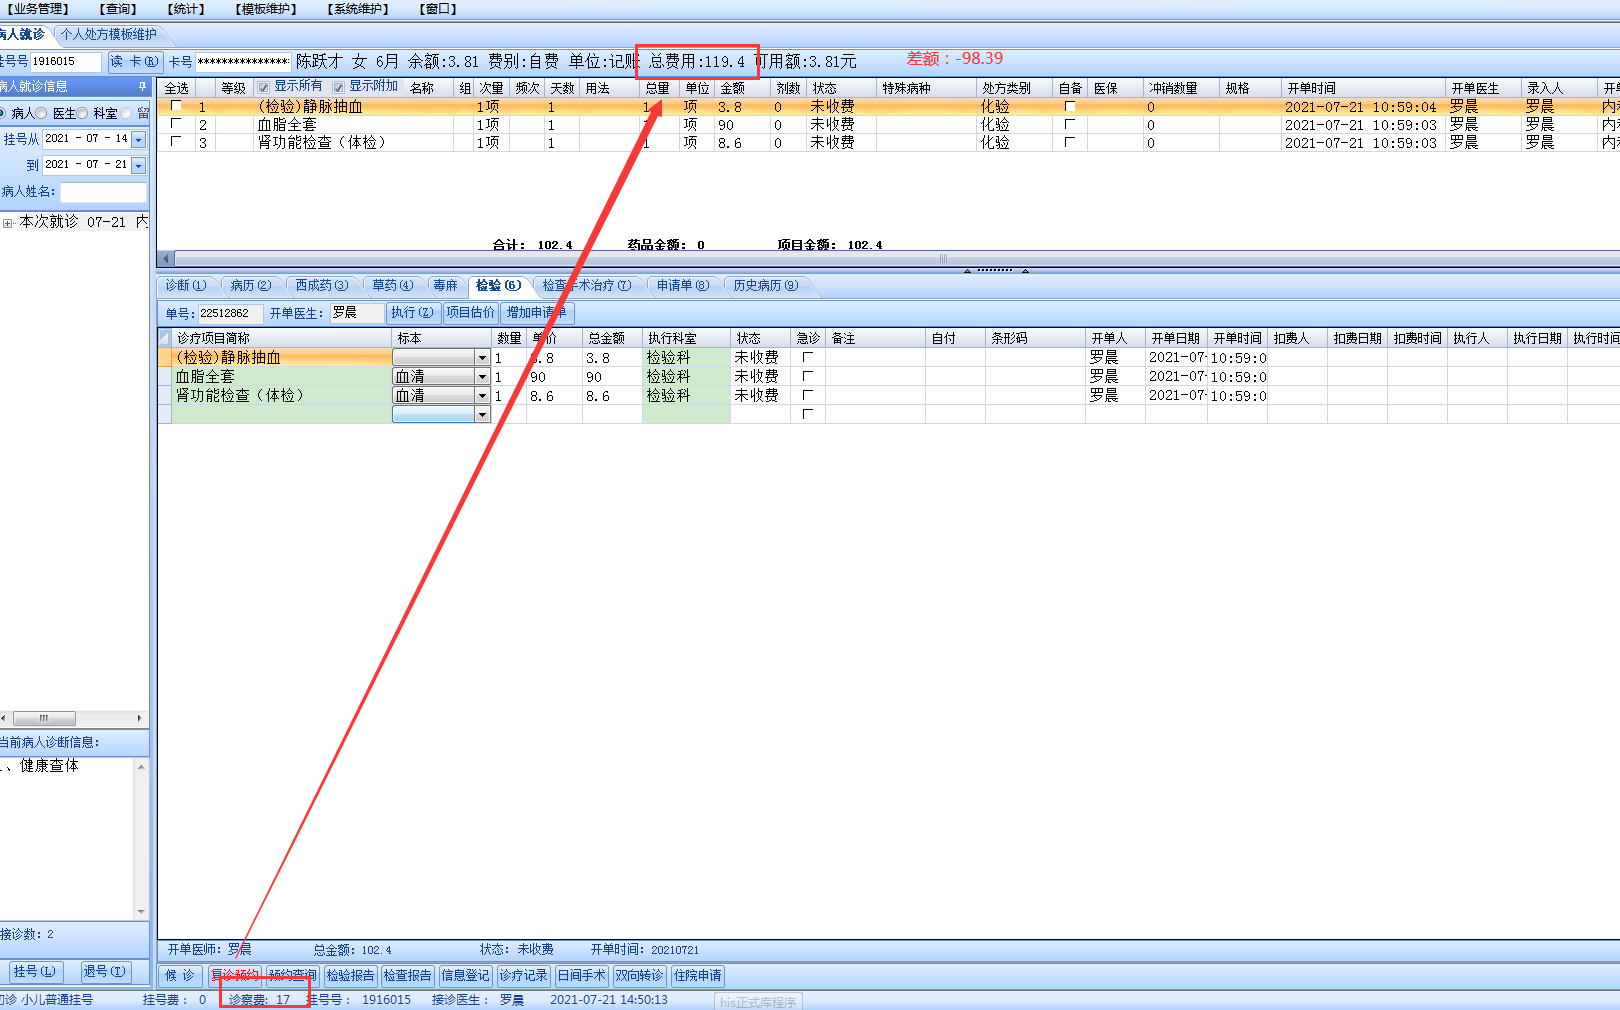Click the 挂号号 input field
Image resolution: width=1620 pixels, height=1010 pixels.
click(66, 62)
